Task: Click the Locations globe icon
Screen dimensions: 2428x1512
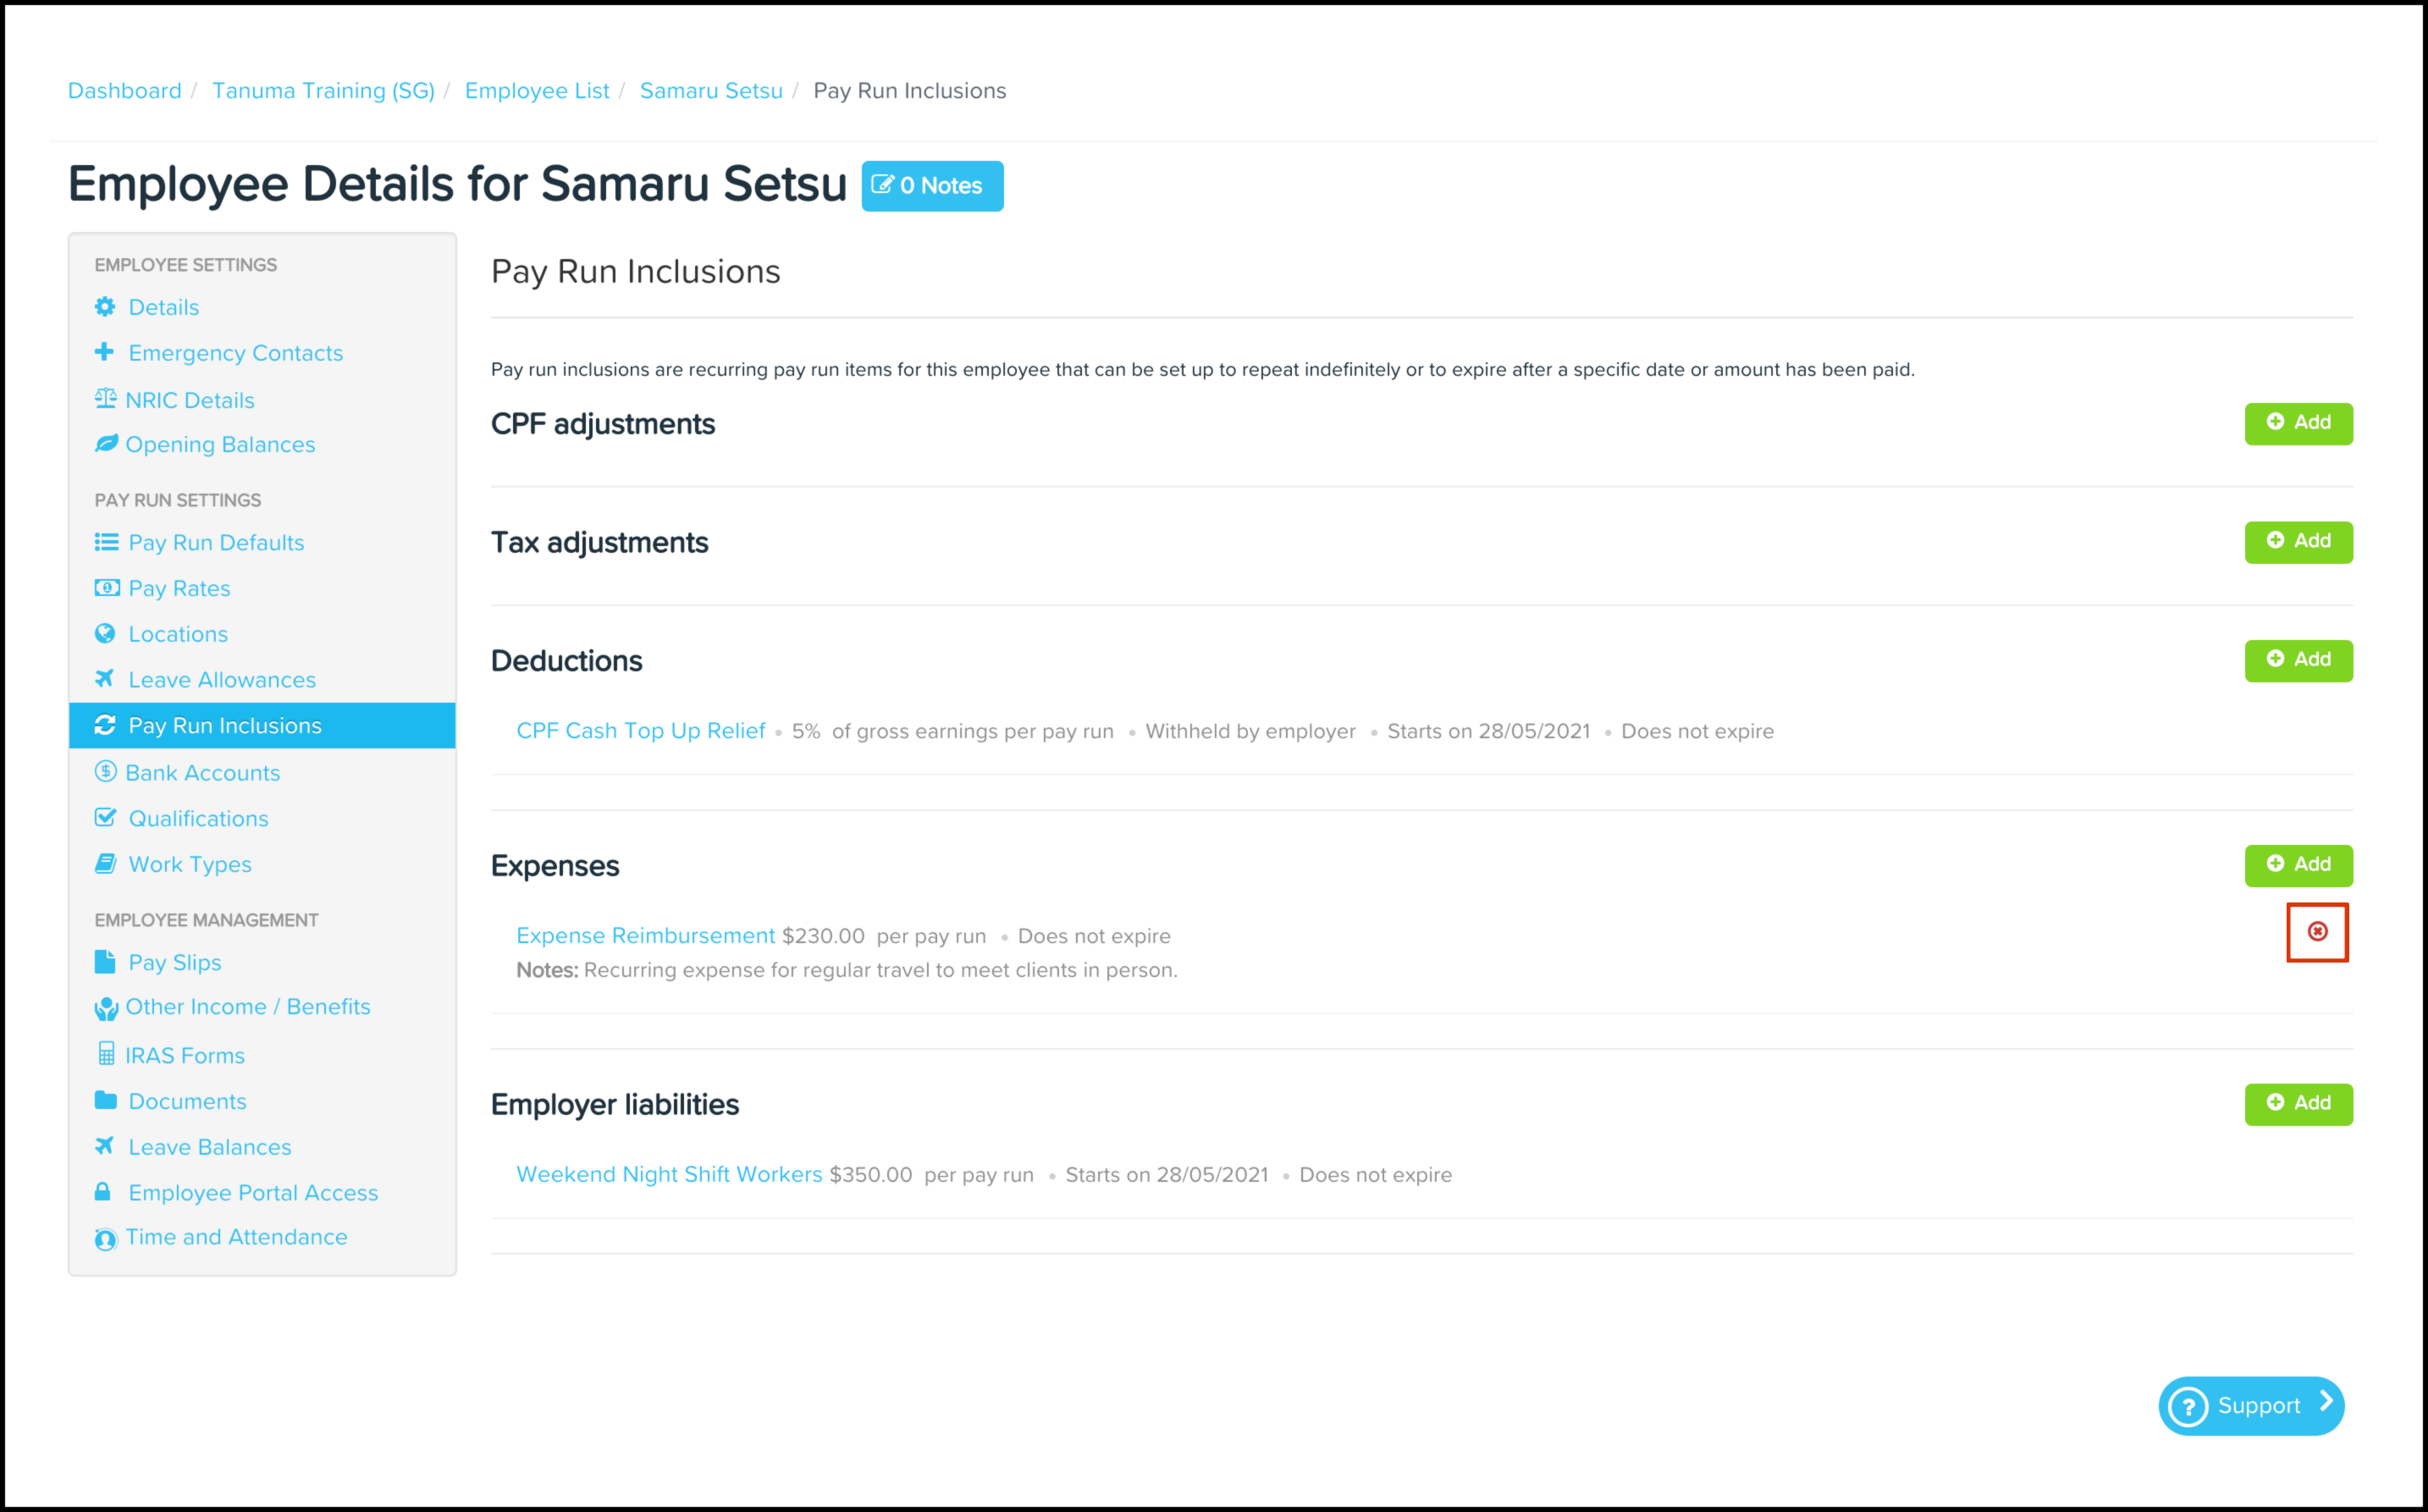Action: [105, 633]
